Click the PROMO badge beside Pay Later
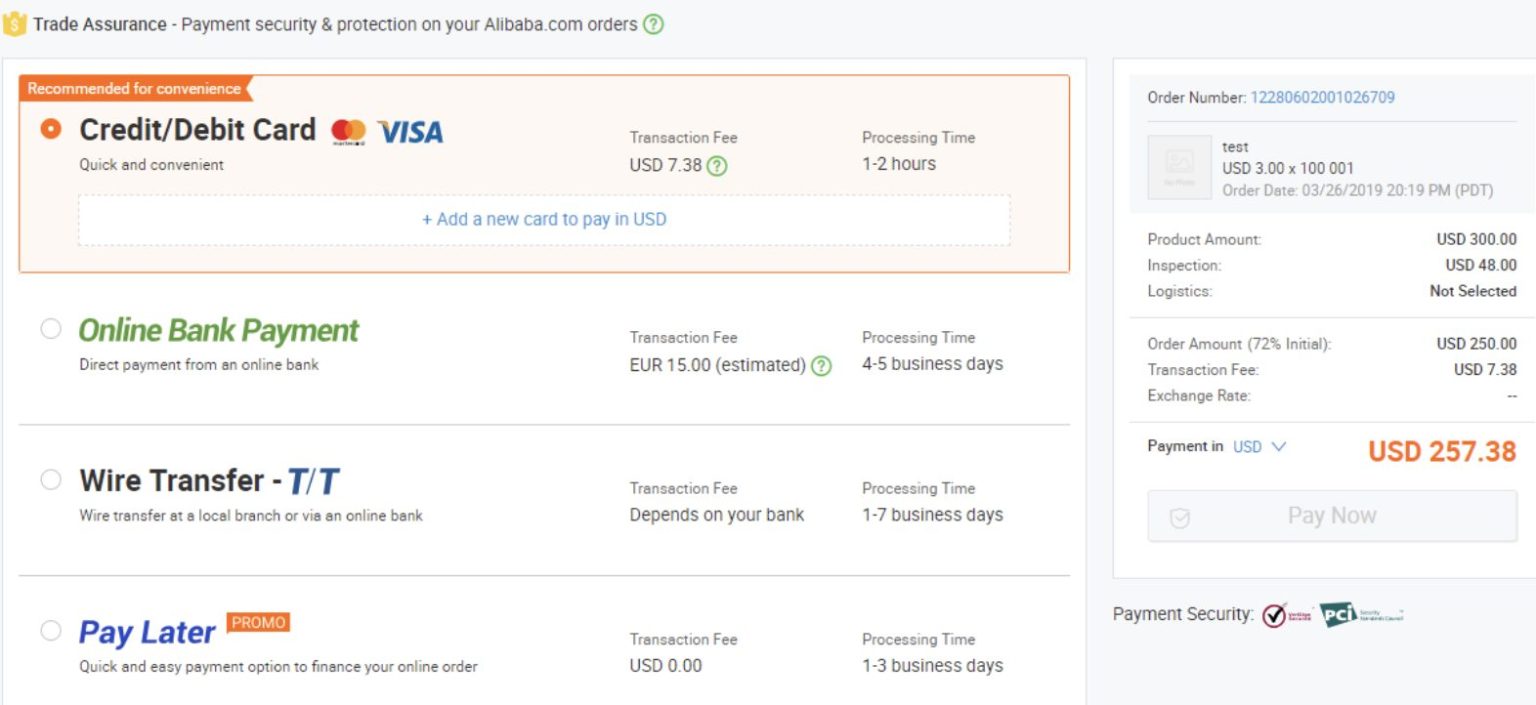1536x705 pixels. pos(258,621)
